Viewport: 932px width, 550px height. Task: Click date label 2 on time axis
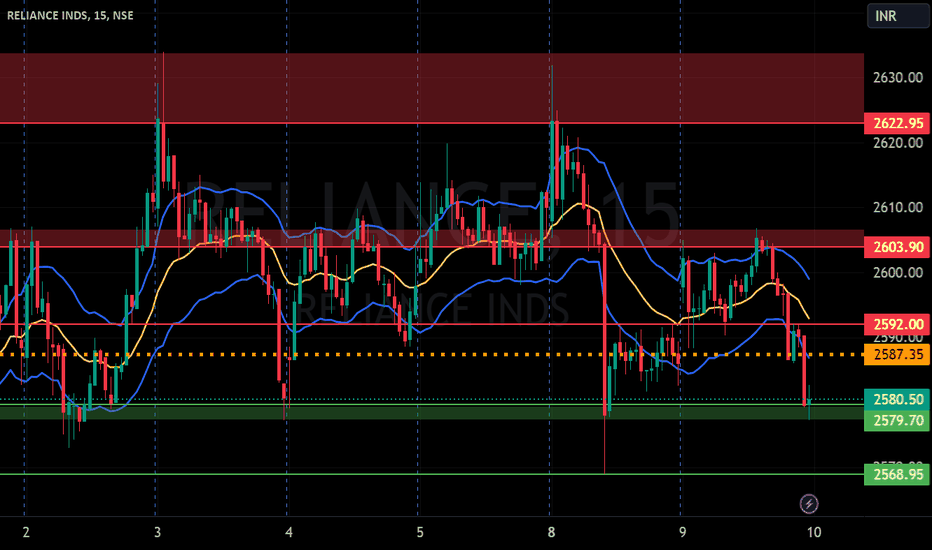pyautogui.click(x=26, y=532)
